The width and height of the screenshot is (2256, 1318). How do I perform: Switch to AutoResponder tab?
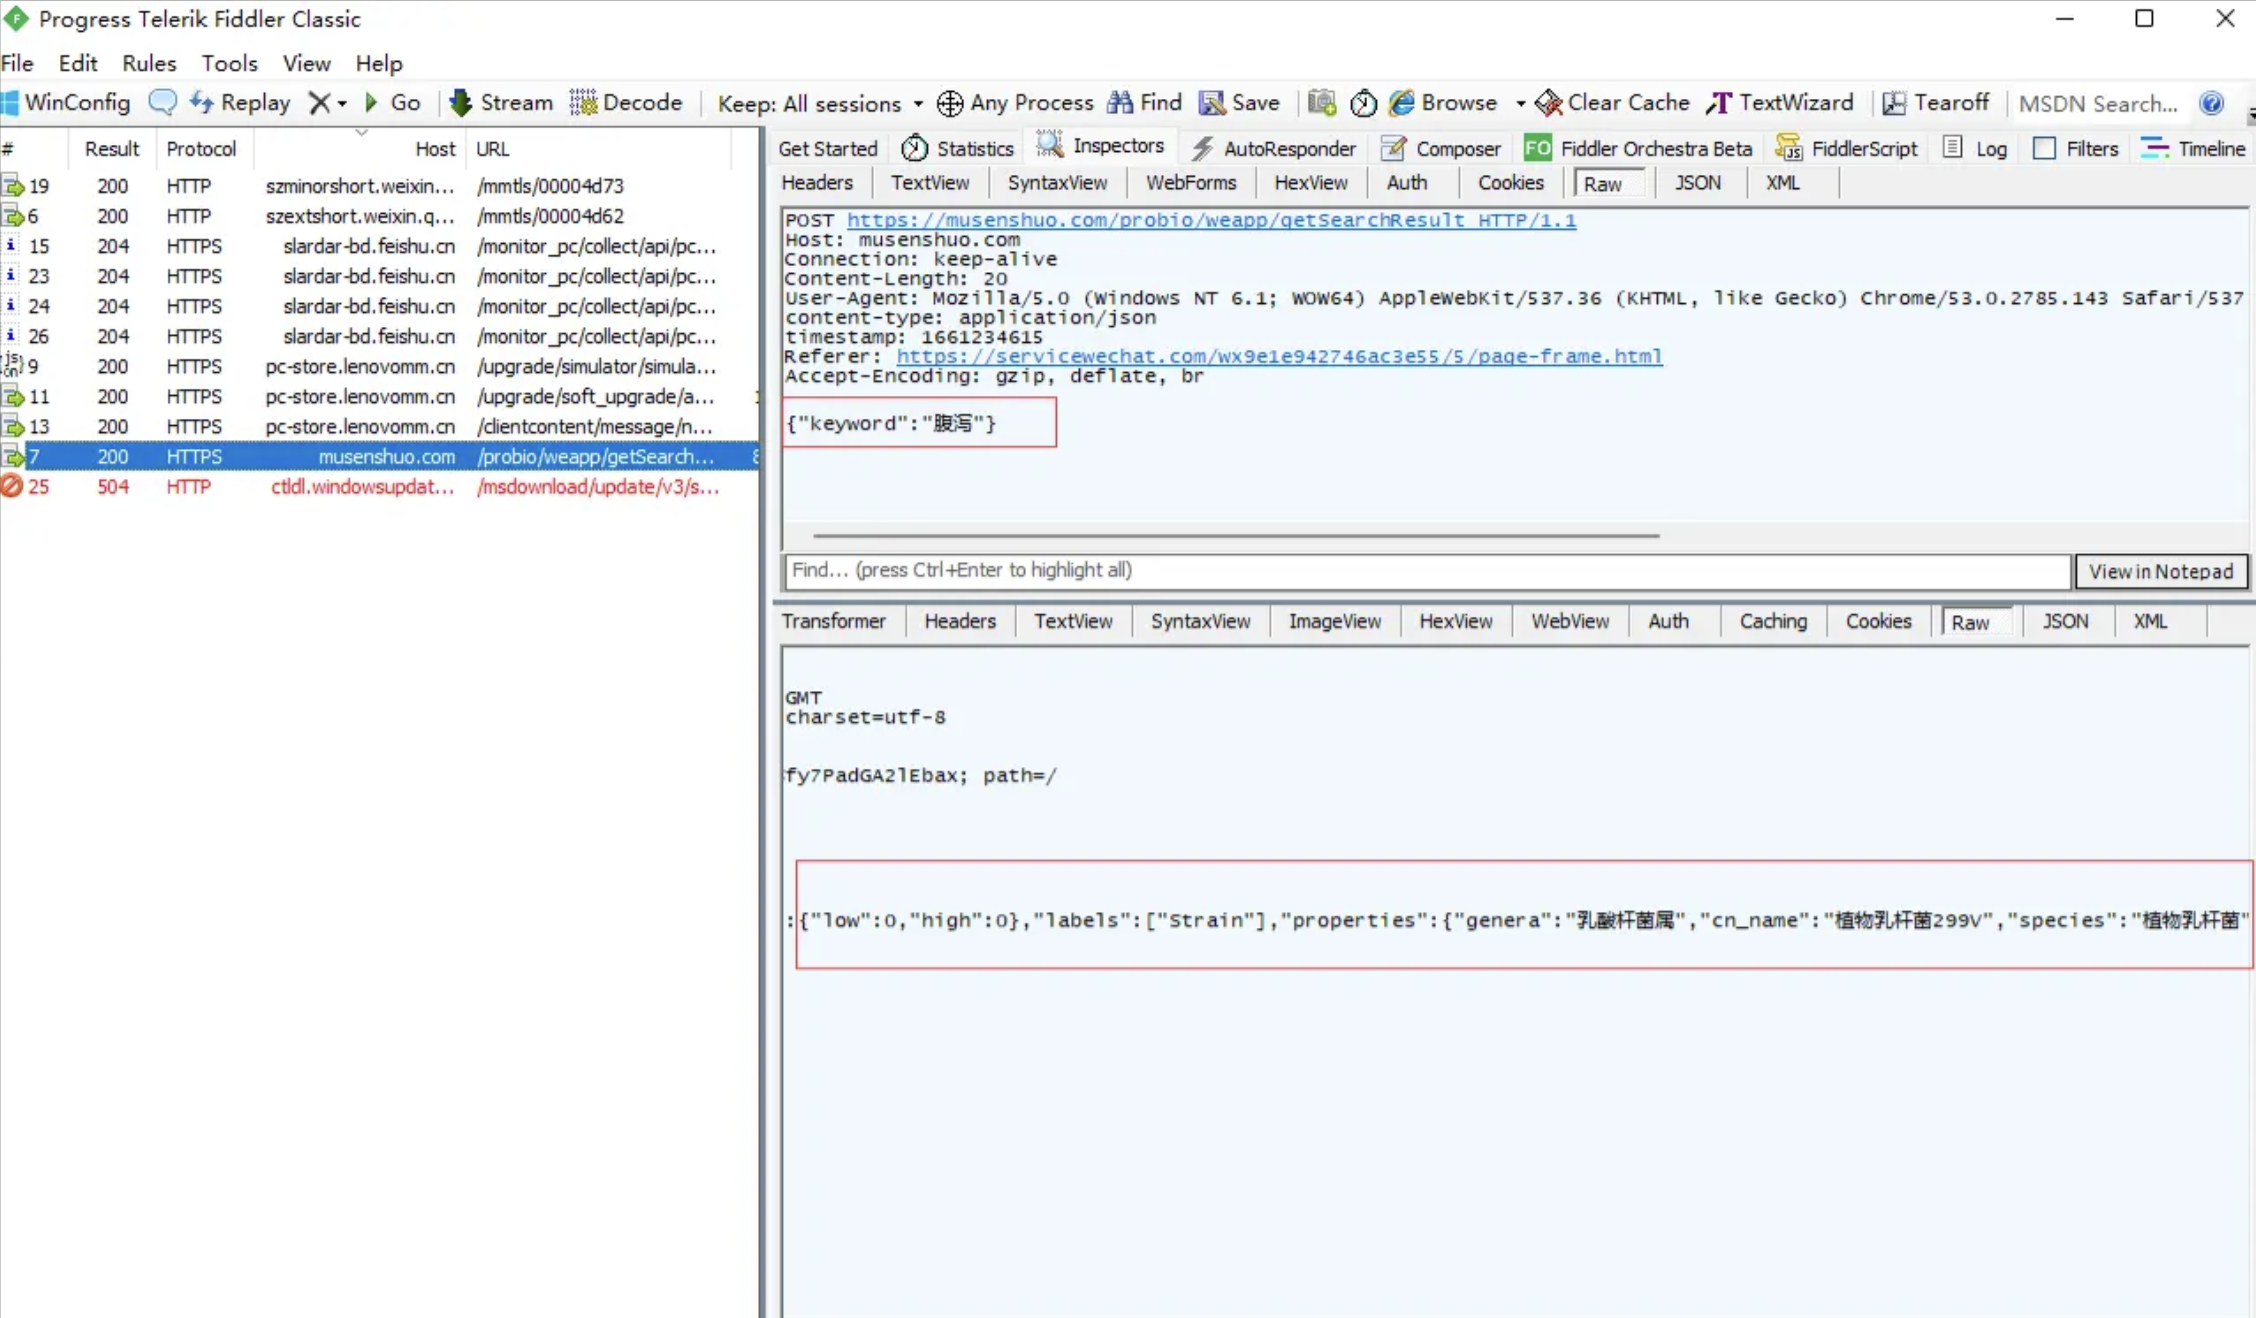click(x=1274, y=148)
